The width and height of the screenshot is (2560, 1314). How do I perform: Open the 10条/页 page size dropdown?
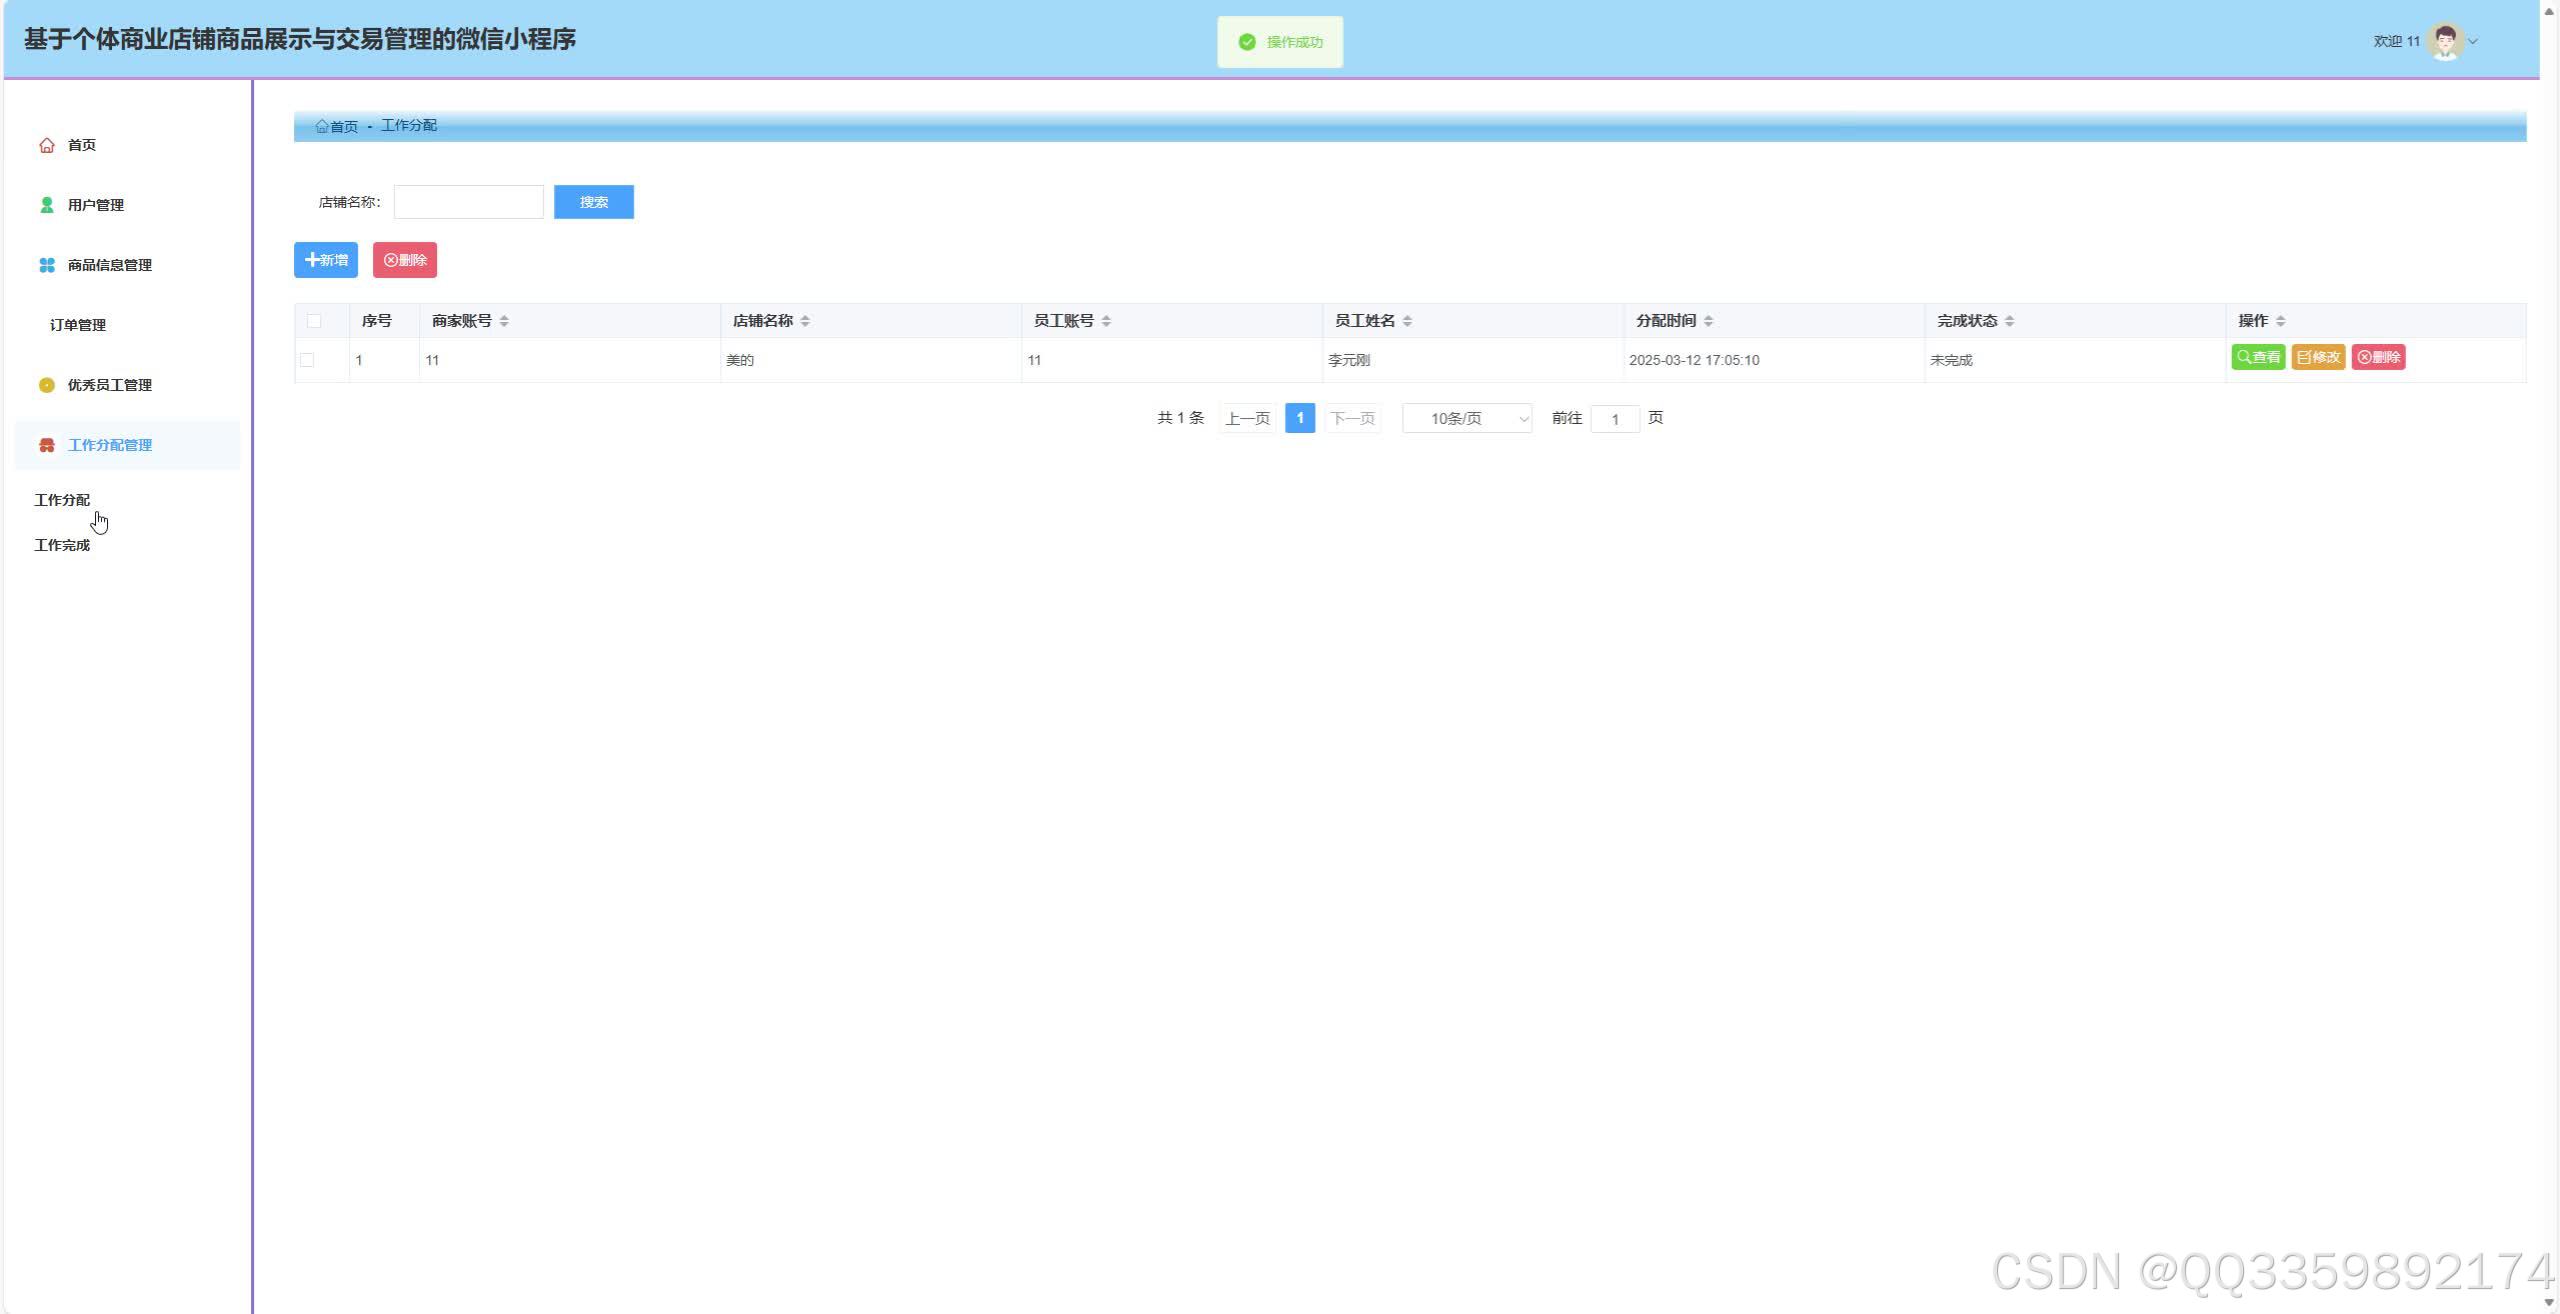pyautogui.click(x=1466, y=418)
